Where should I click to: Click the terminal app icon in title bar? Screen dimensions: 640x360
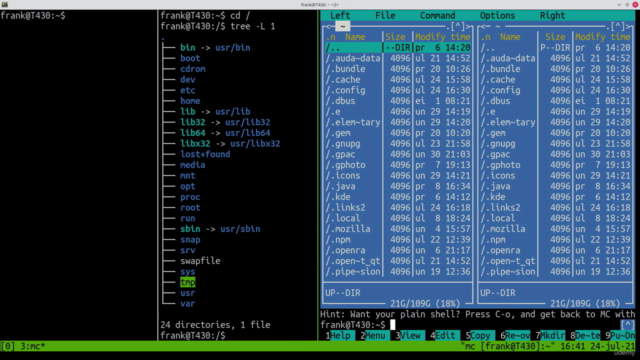[x=4, y=4]
